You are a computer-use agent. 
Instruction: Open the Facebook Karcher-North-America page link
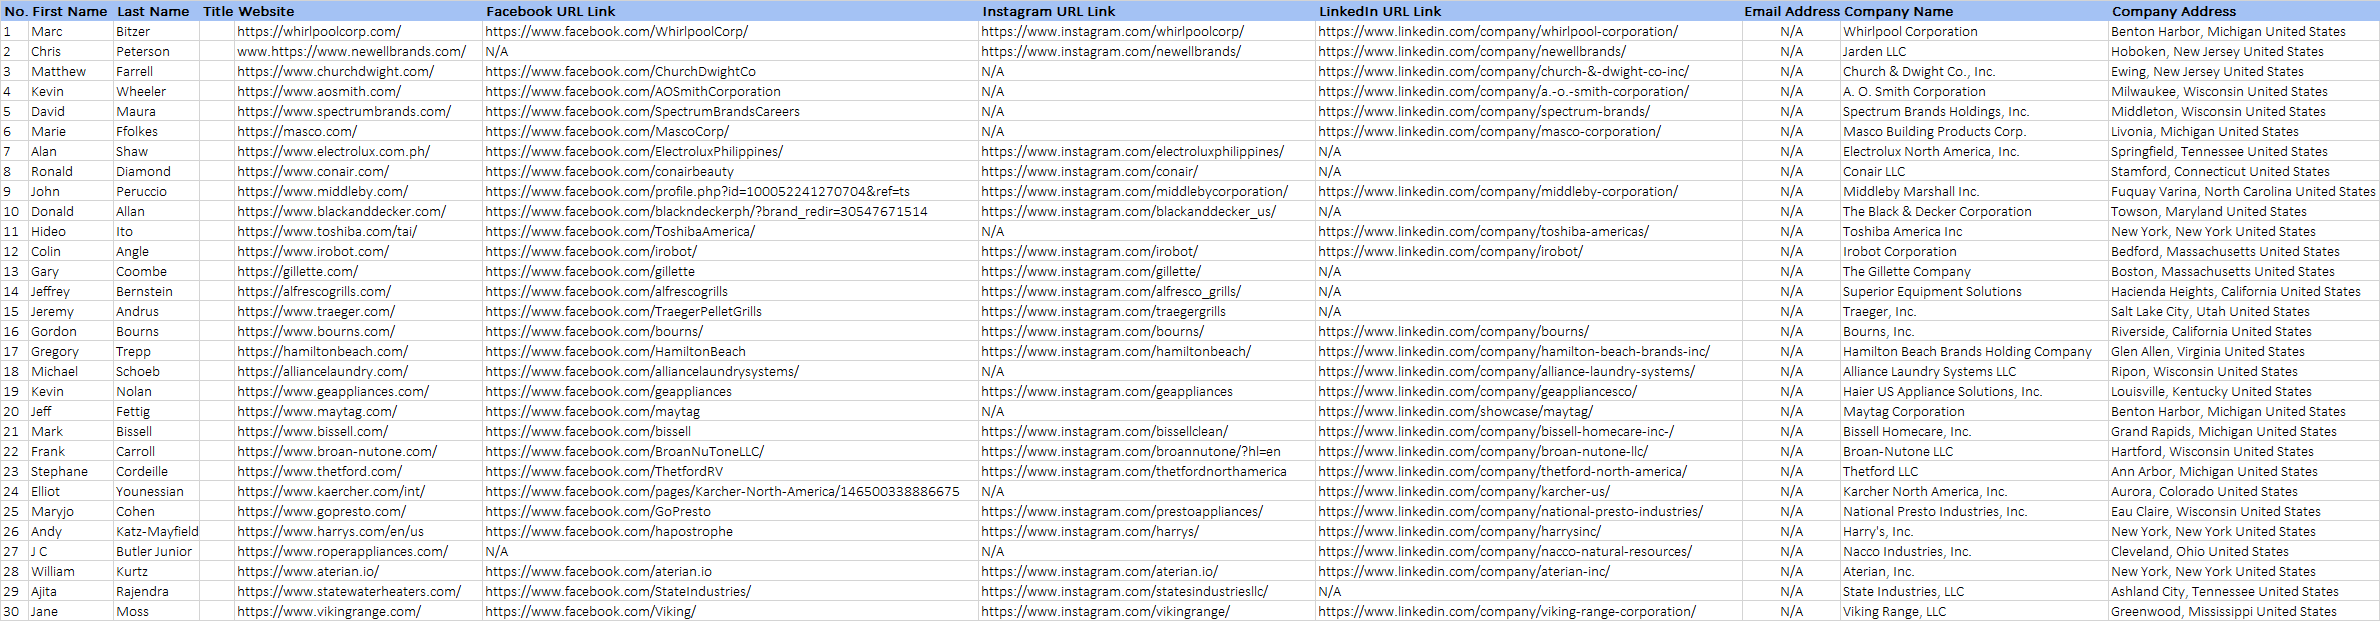[722, 491]
